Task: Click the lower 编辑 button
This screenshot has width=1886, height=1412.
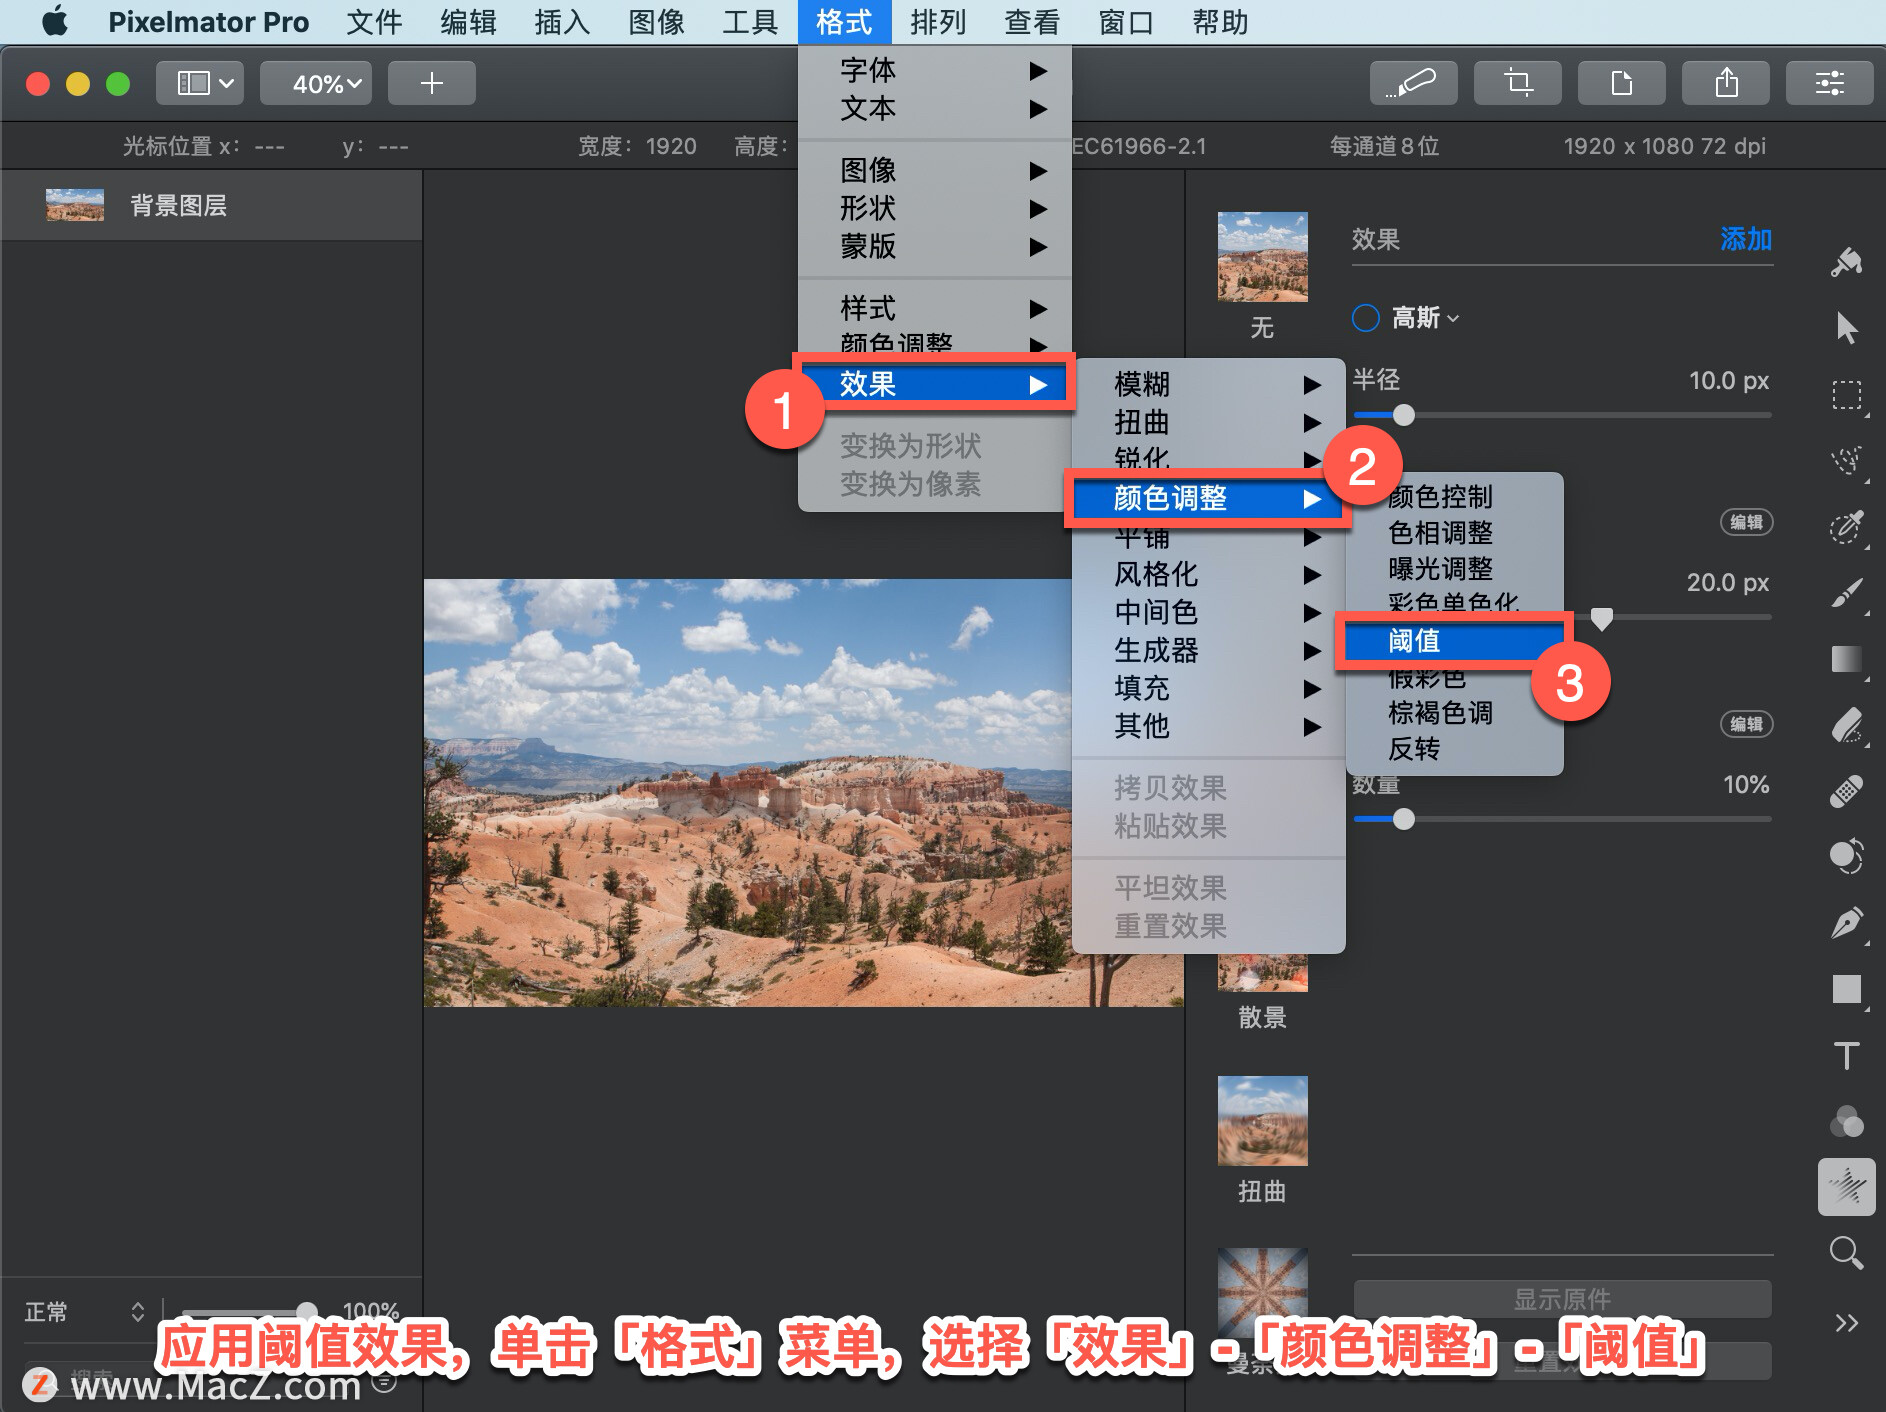Action: [x=1746, y=724]
